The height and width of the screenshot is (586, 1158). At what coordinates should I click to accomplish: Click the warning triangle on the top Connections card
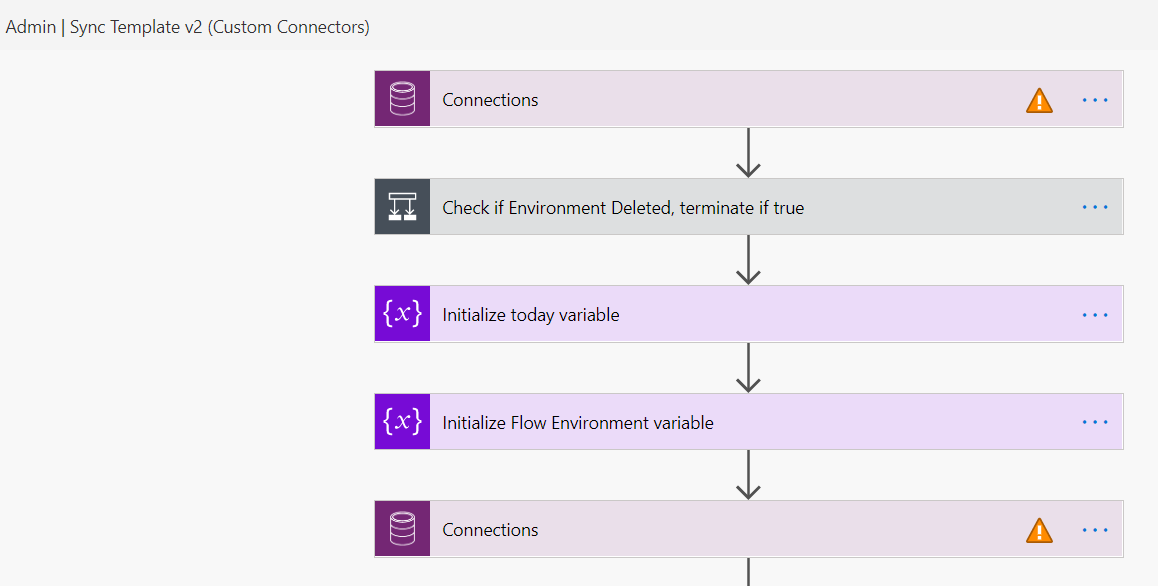1039,99
